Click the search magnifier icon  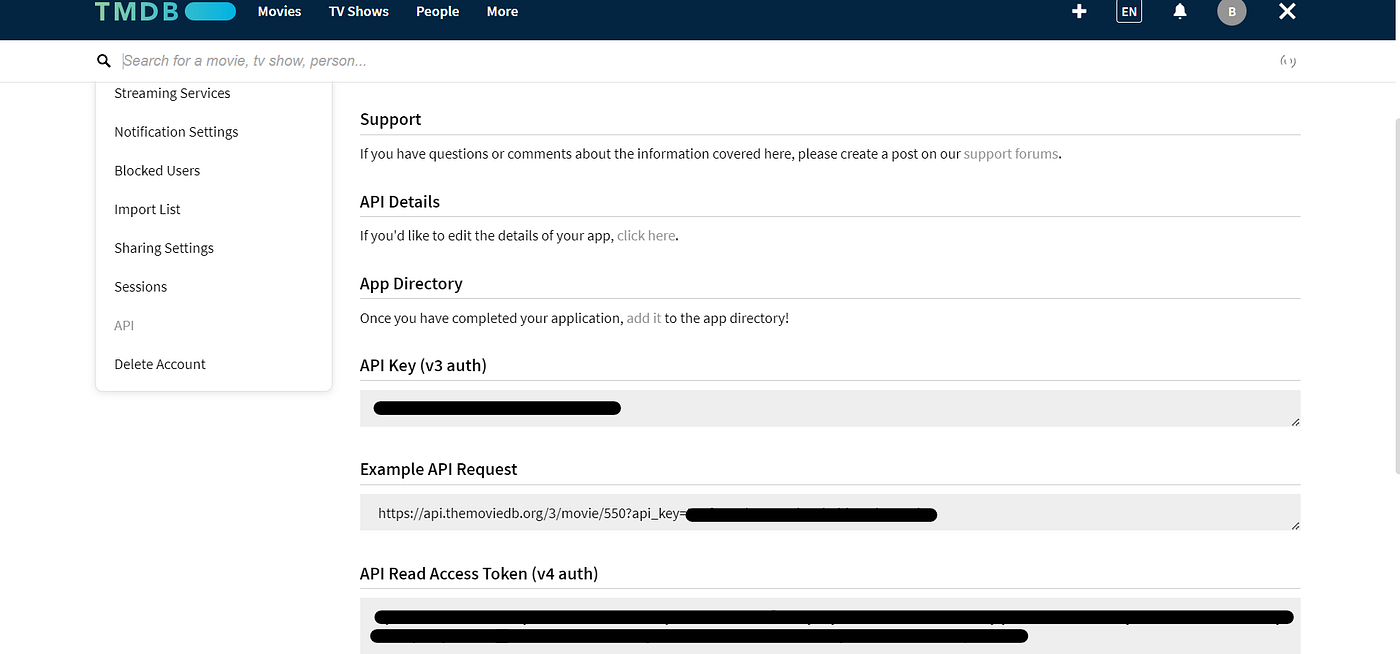click(x=104, y=61)
